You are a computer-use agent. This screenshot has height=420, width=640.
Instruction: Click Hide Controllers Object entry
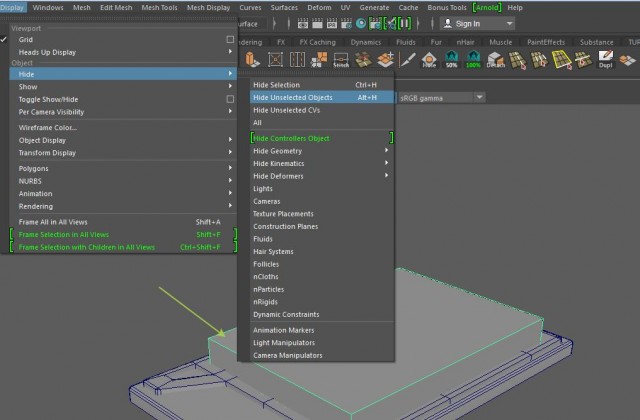(x=322, y=138)
